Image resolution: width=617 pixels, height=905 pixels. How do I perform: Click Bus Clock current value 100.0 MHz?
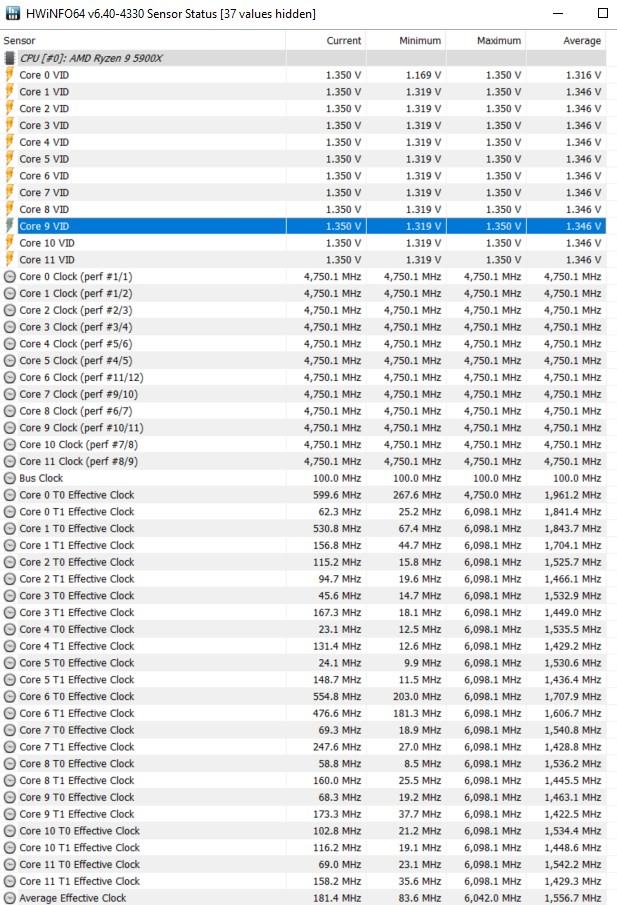coord(337,478)
